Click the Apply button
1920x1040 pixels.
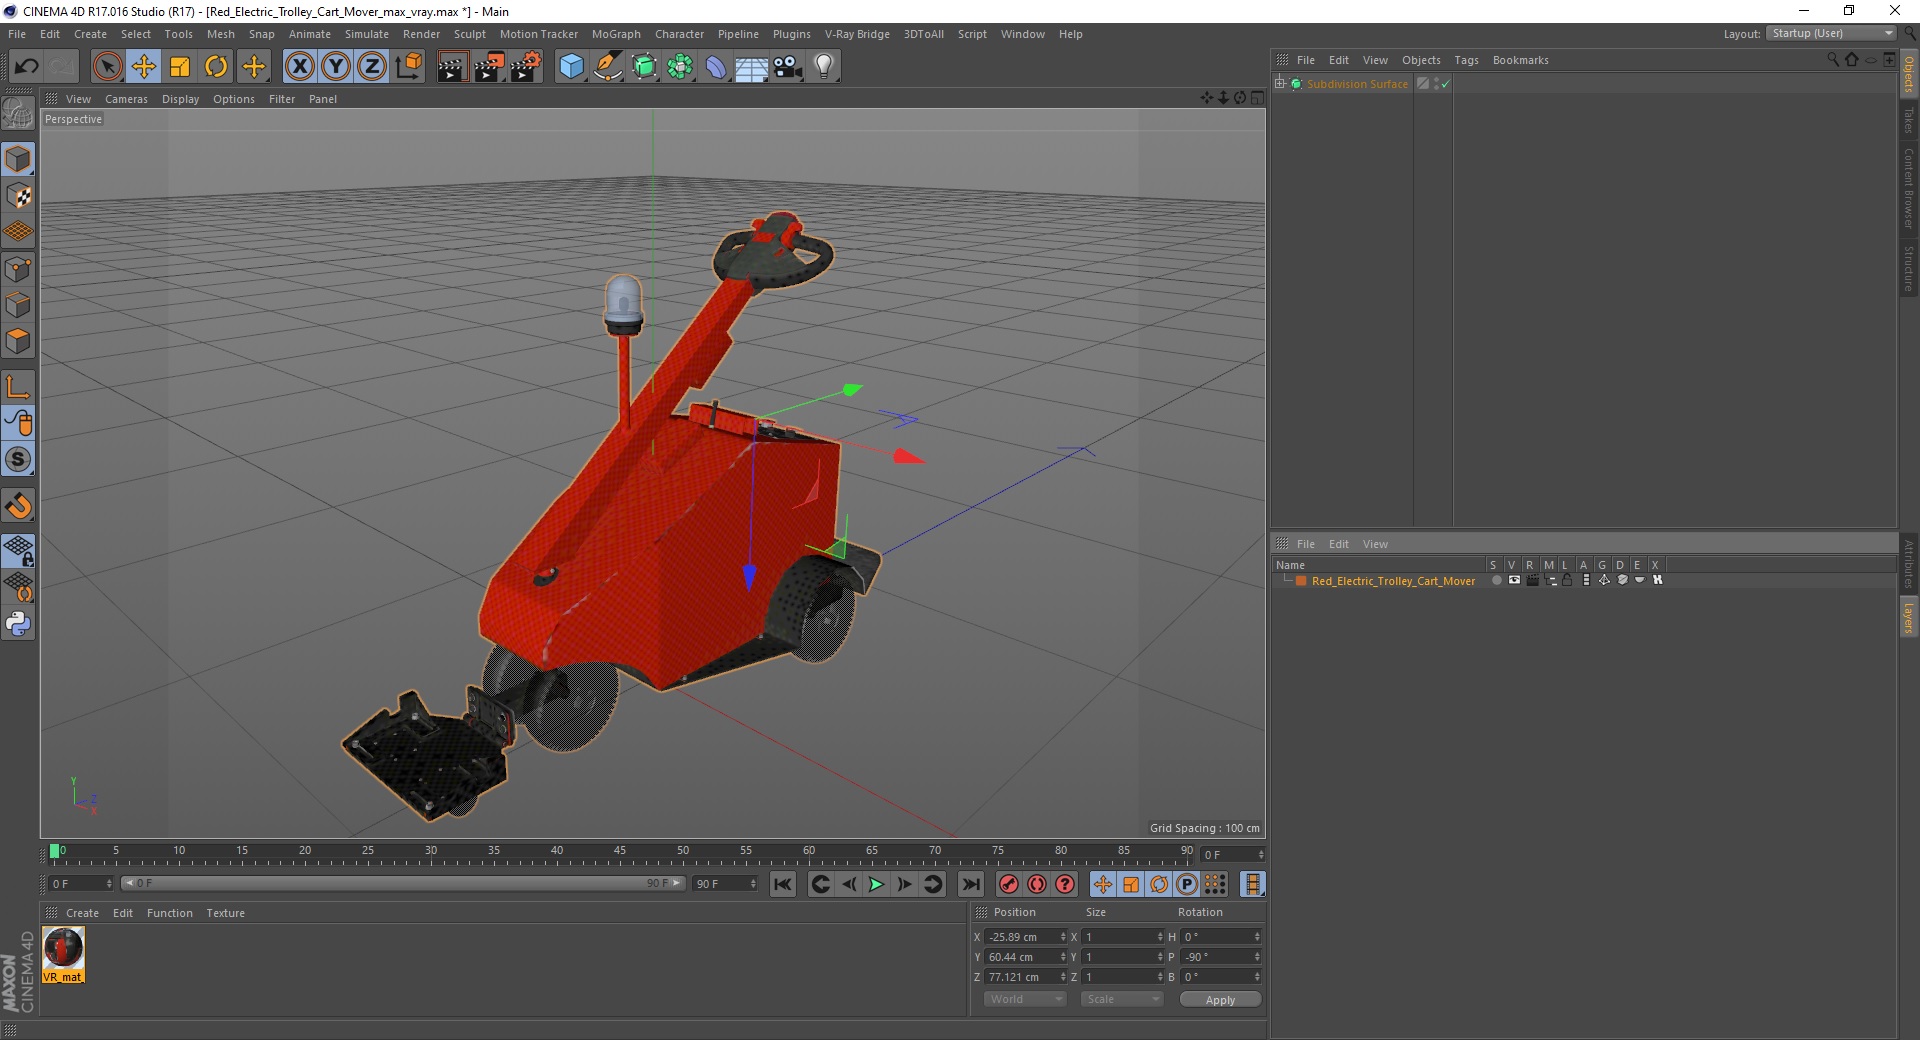pos(1220,999)
